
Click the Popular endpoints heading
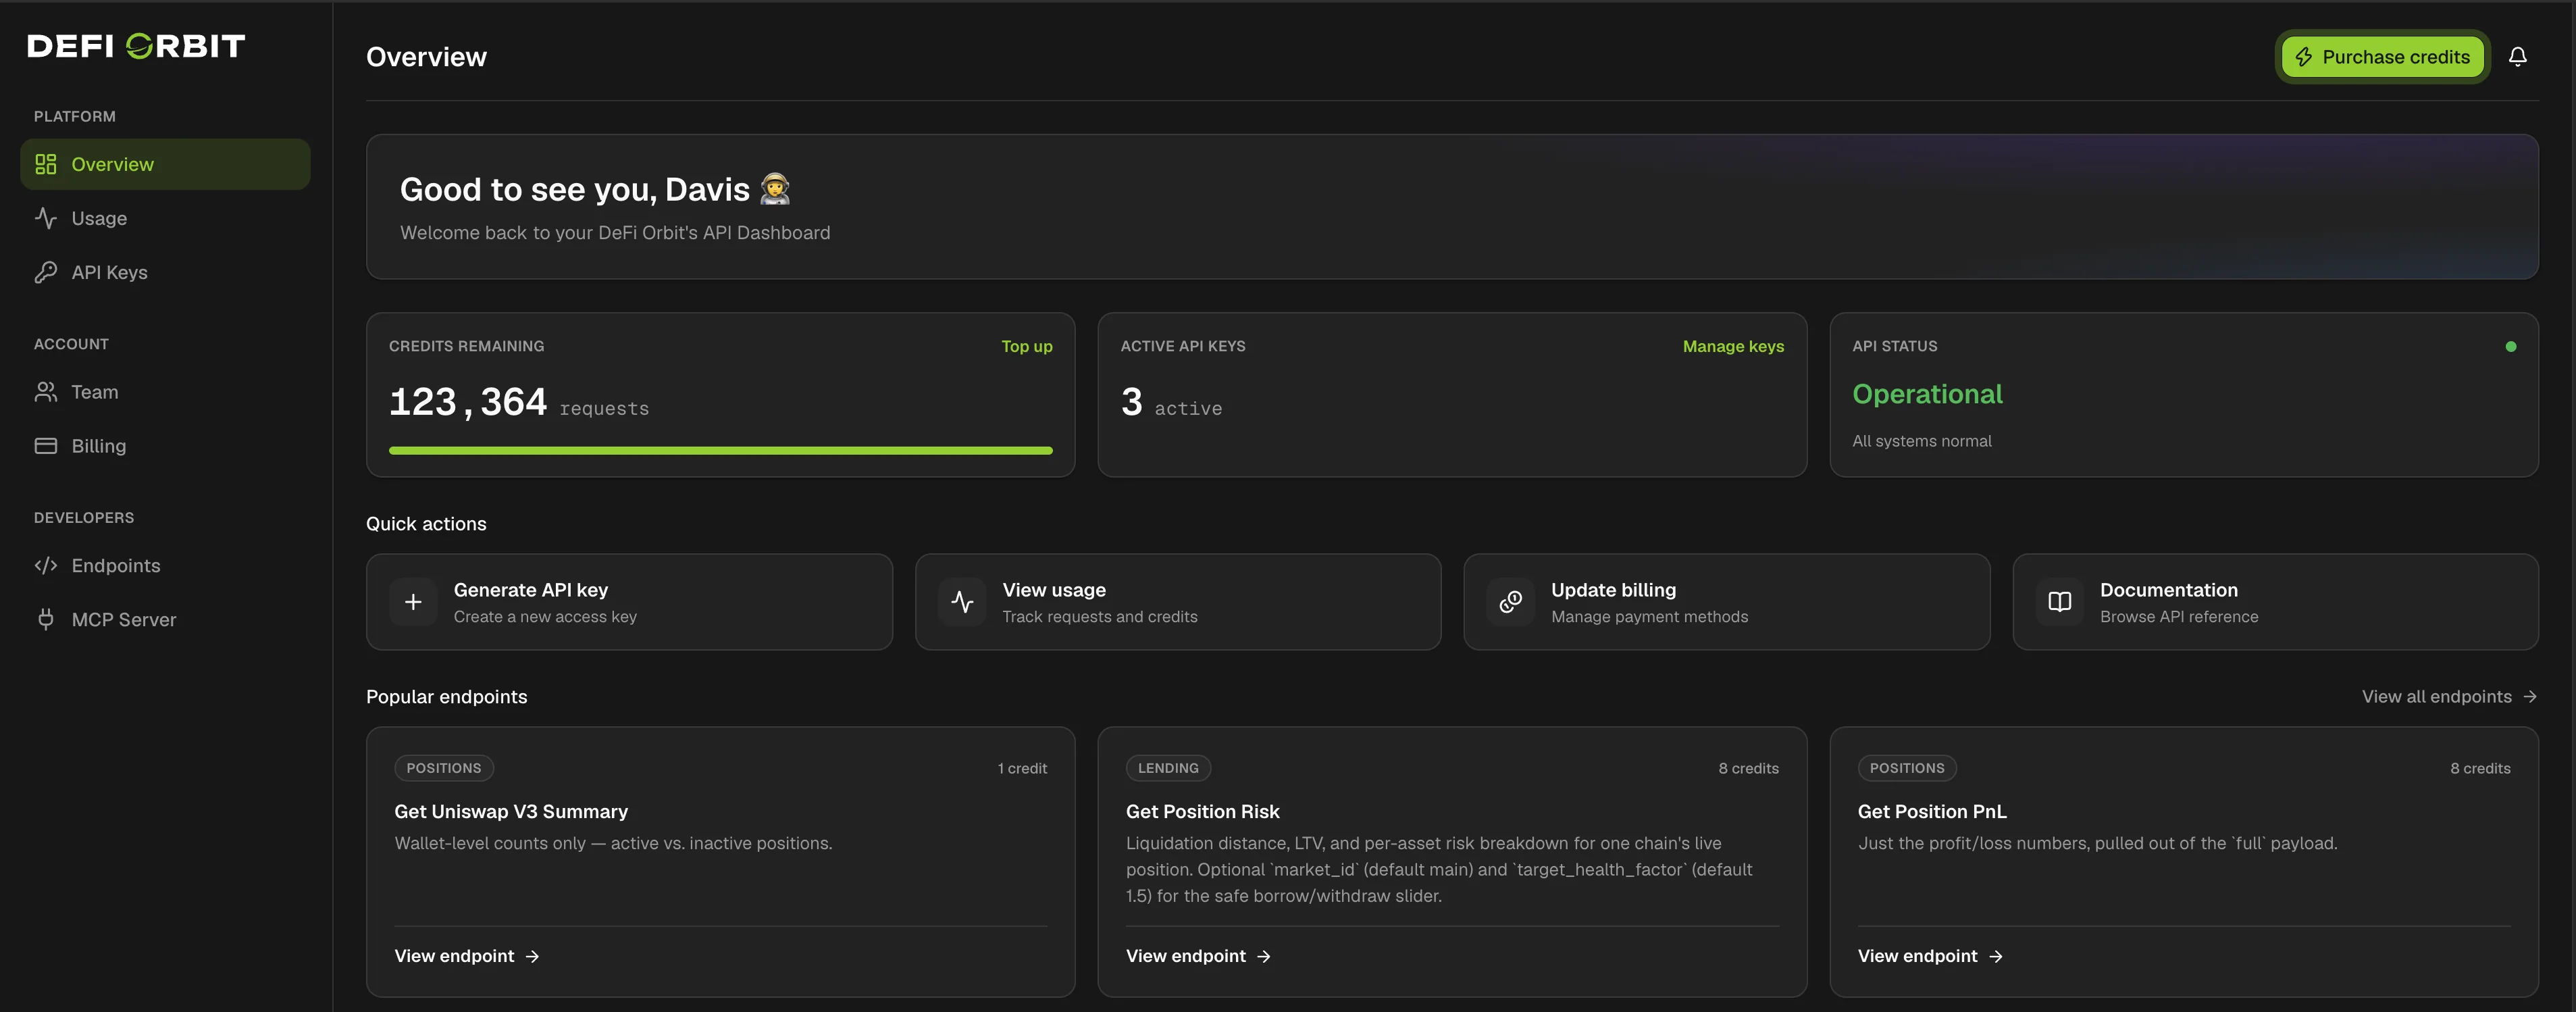click(446, 697)
